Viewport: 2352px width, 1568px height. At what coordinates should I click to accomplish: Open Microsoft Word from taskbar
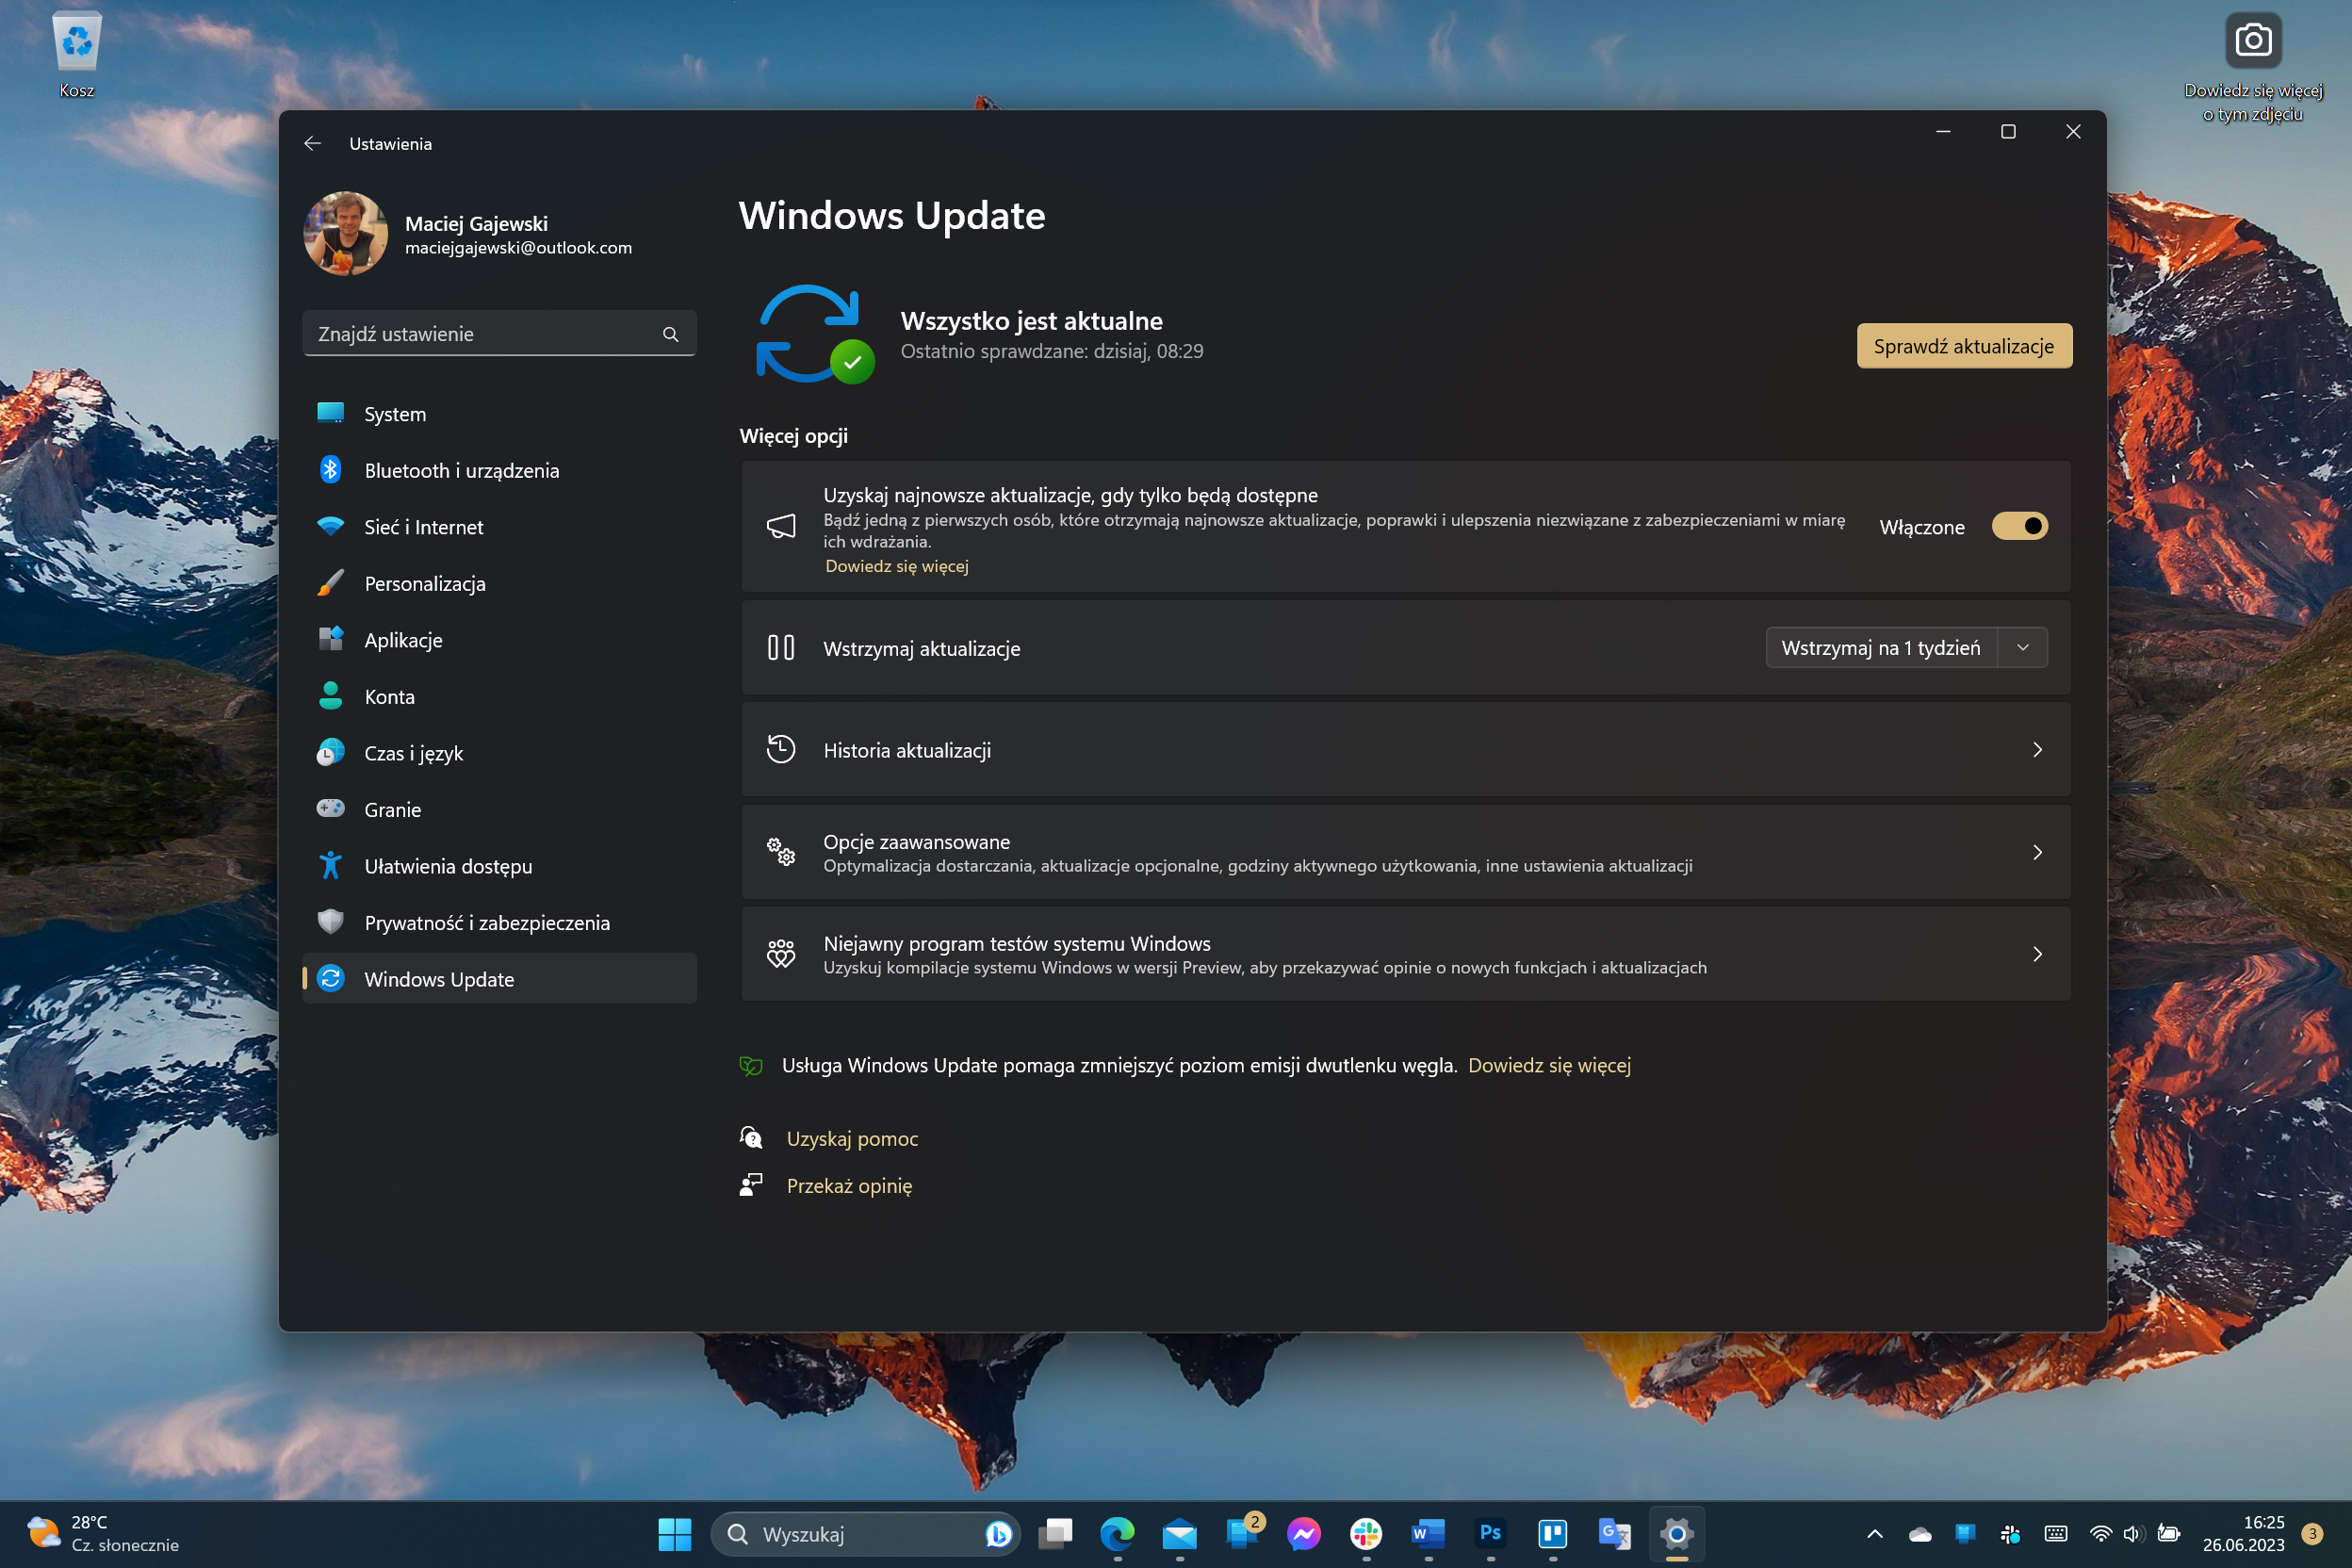(x=1428, y=1533)
